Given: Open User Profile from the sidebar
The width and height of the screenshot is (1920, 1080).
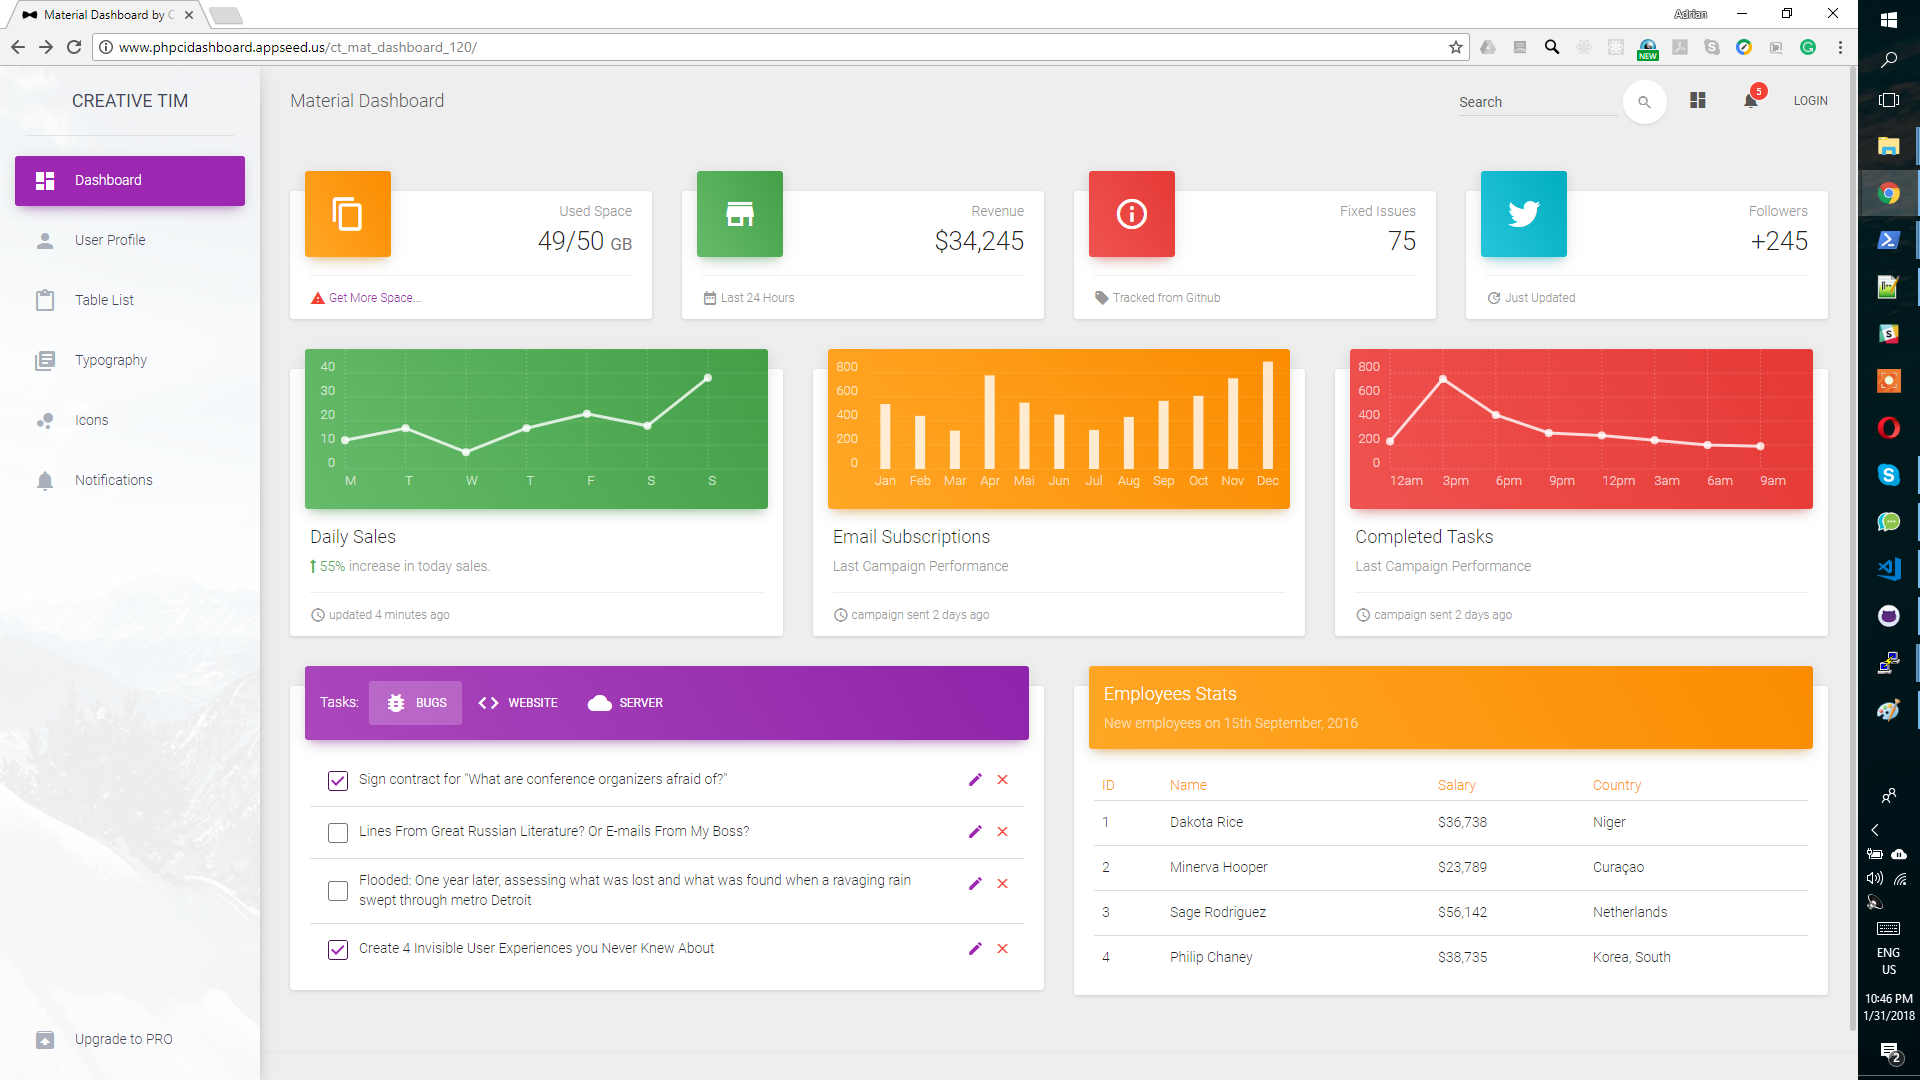Looking at the screenshot, I should (x=110, y=240).
